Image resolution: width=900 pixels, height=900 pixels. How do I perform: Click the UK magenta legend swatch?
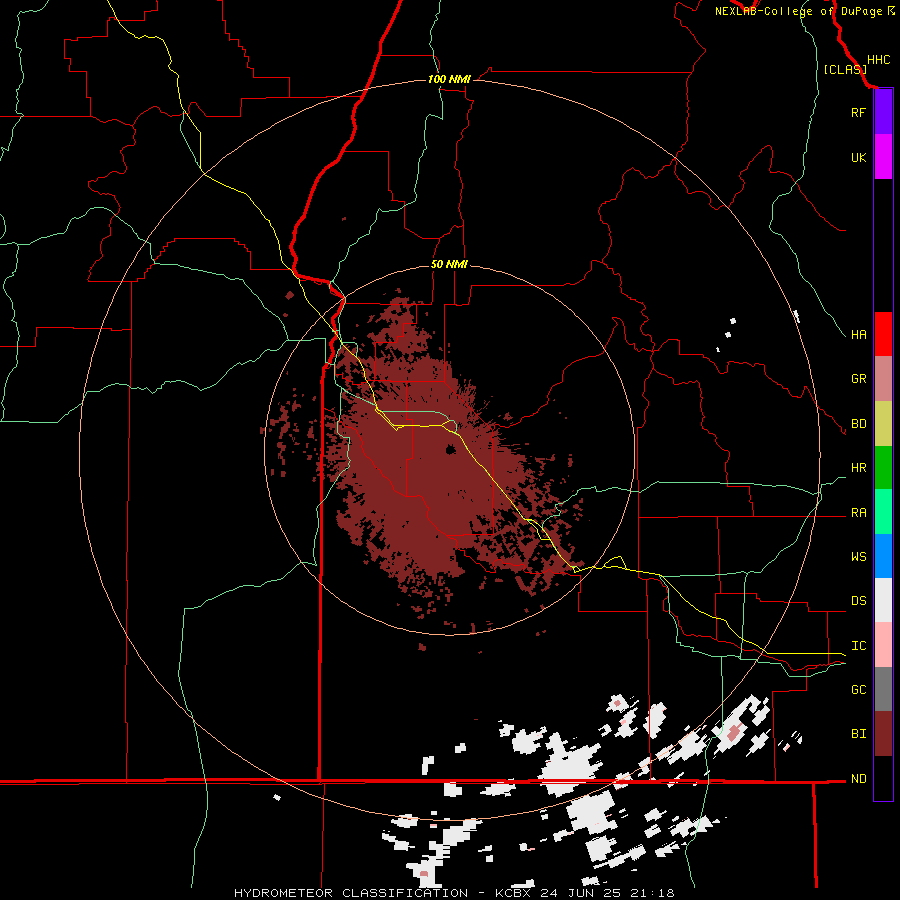[883, 157]
